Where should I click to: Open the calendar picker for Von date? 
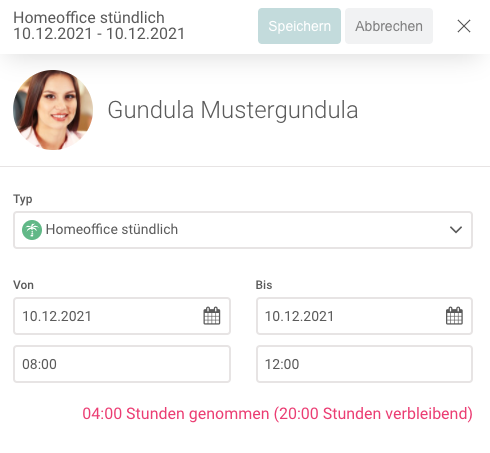point(212,316)
